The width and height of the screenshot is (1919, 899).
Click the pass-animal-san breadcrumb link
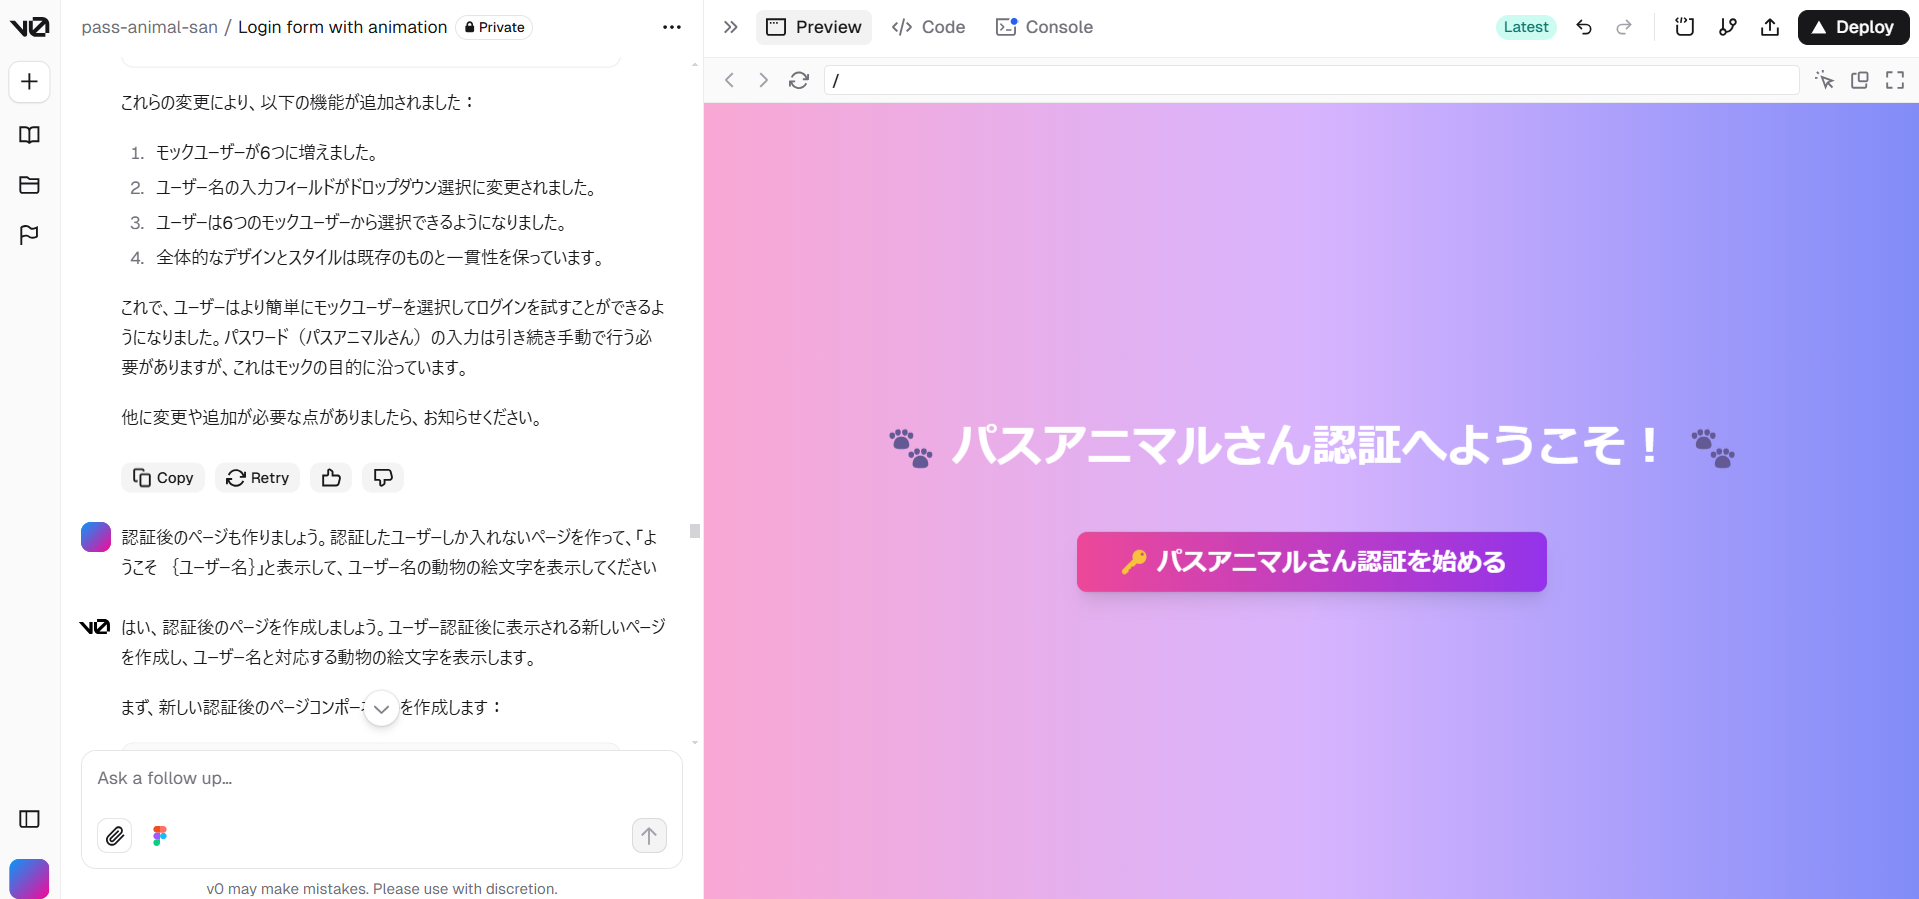pos(150,27)
